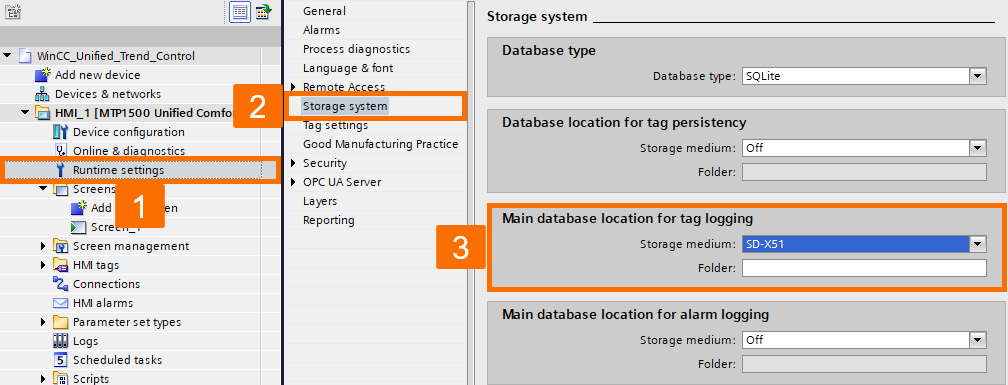Viewport: 1008px width, 385px height.
Task: Click the Device configuration icon
Action: [x=60, y=132]
